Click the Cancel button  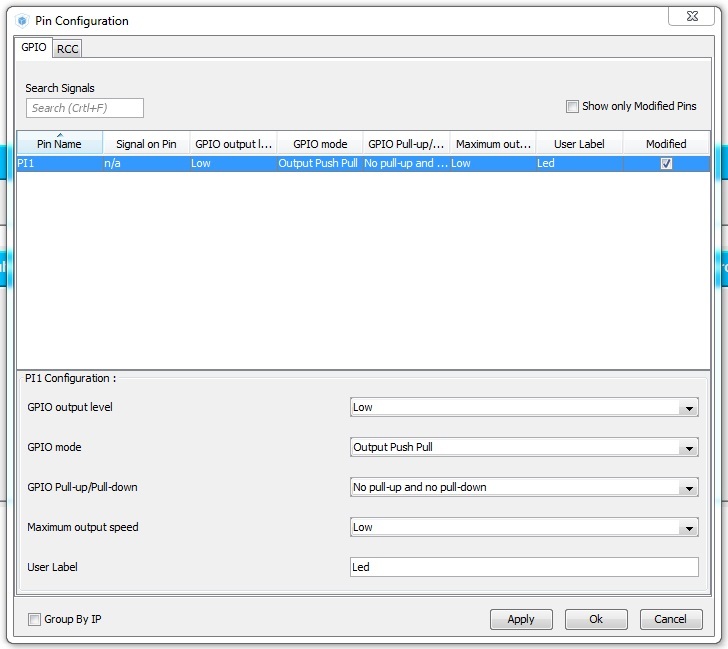(670, 619)
